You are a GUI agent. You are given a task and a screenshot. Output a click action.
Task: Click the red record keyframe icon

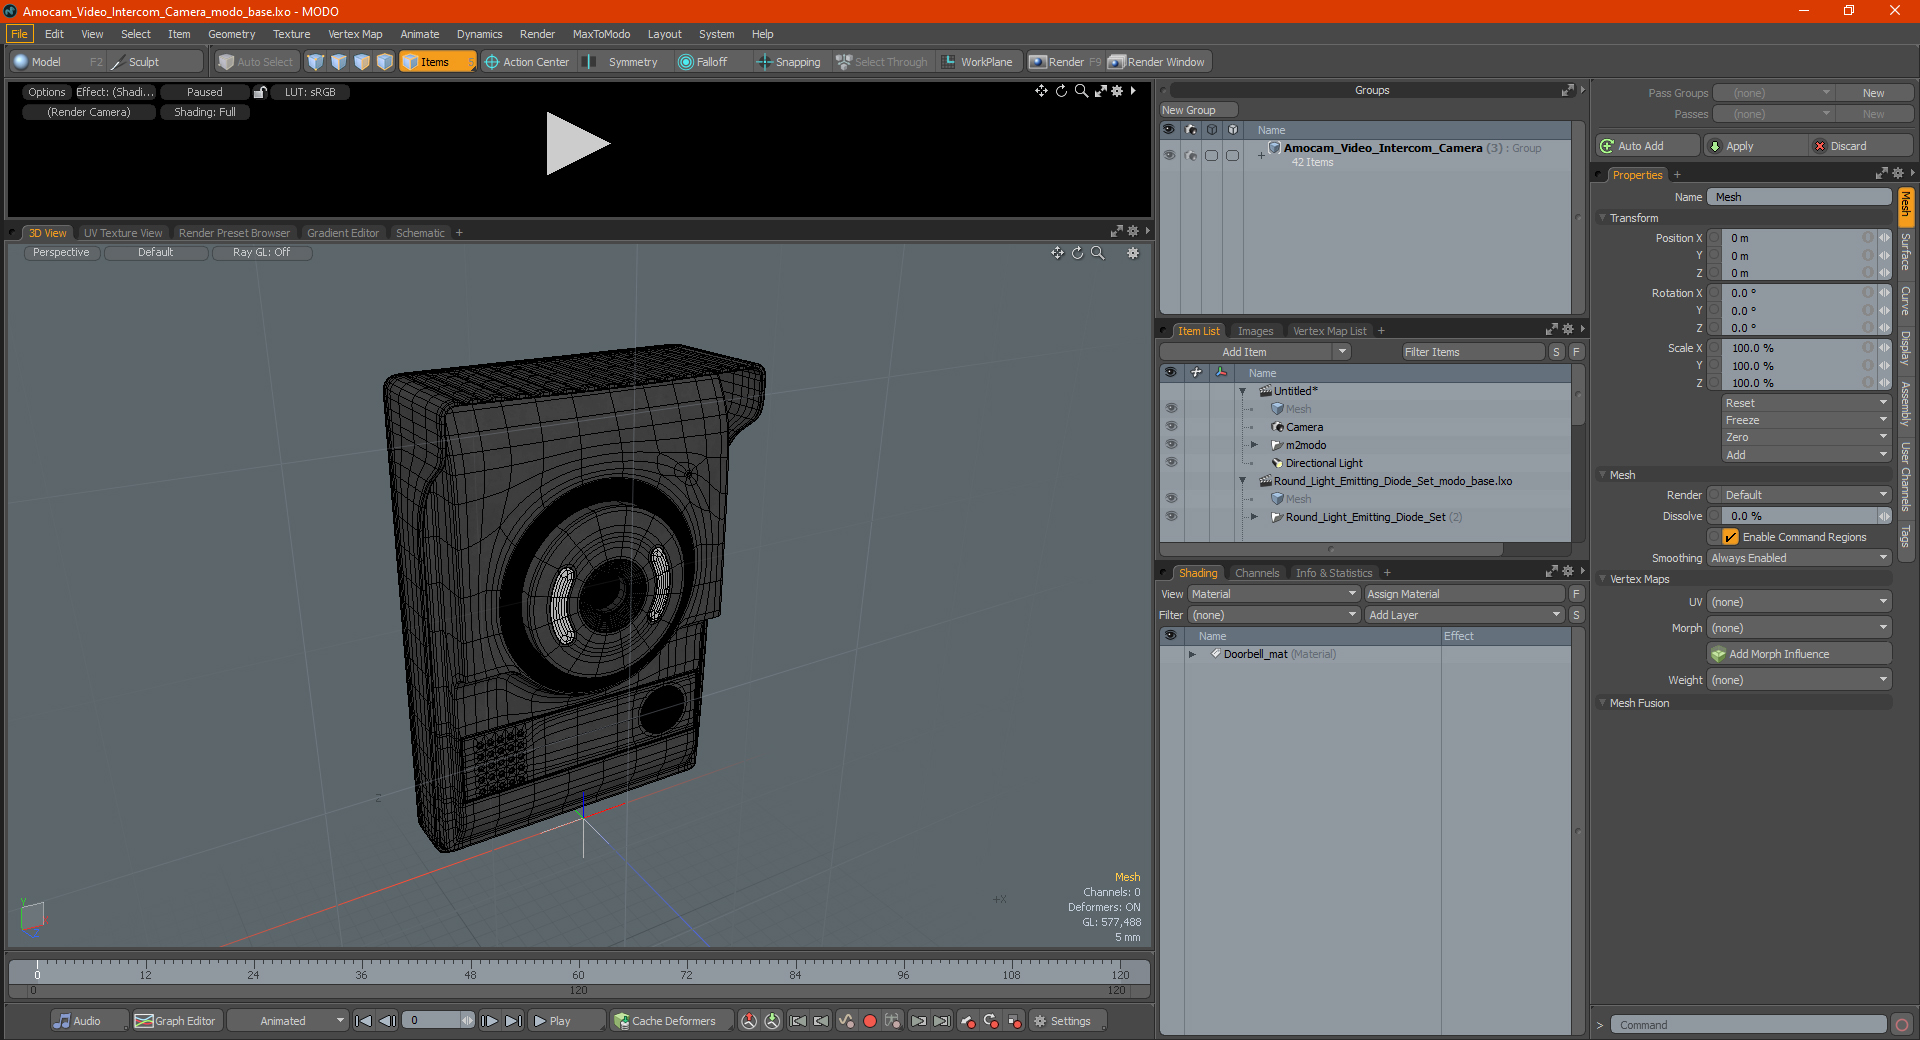point(870,1021)
